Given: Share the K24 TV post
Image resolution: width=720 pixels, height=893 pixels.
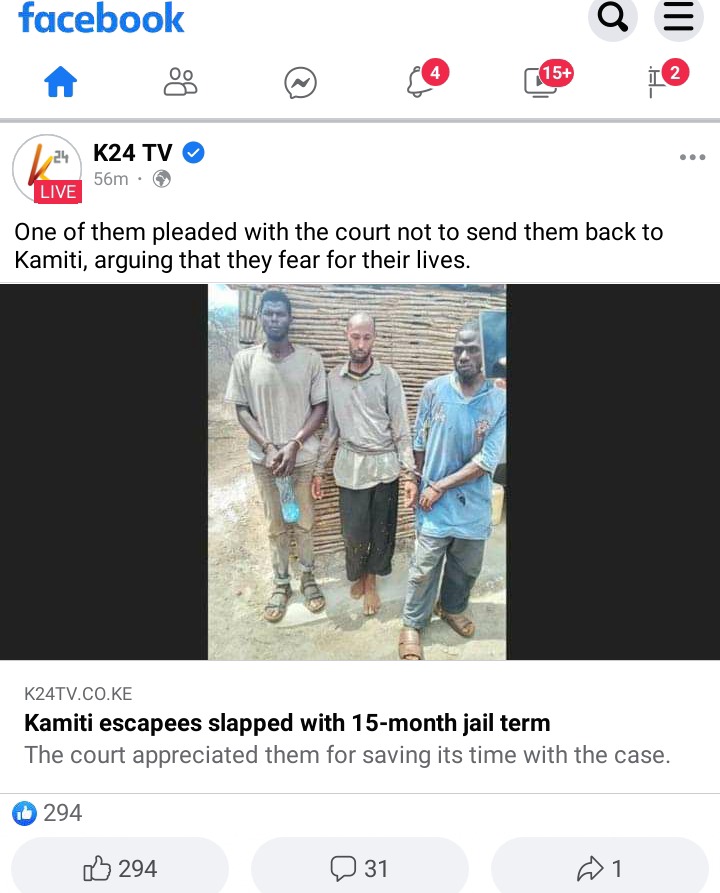Looking at the screenshot, I should coord(599,868).
